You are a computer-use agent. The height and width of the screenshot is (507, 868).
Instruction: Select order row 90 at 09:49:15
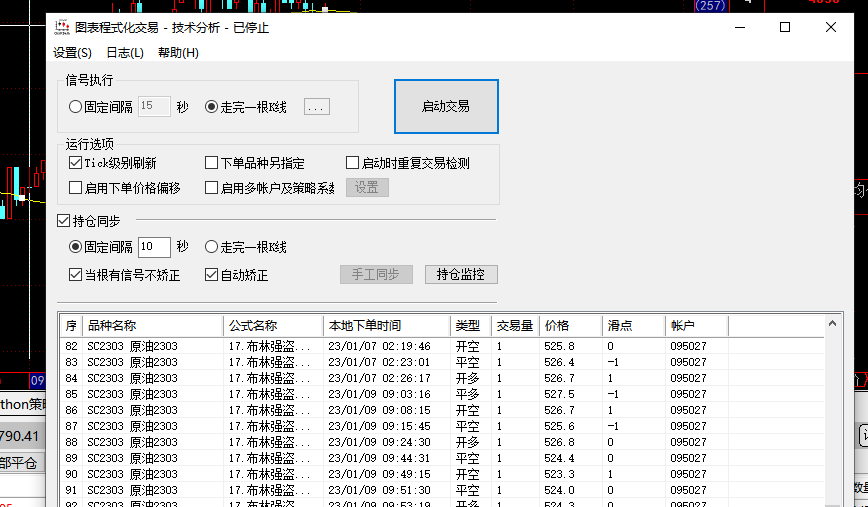point(442,474)
